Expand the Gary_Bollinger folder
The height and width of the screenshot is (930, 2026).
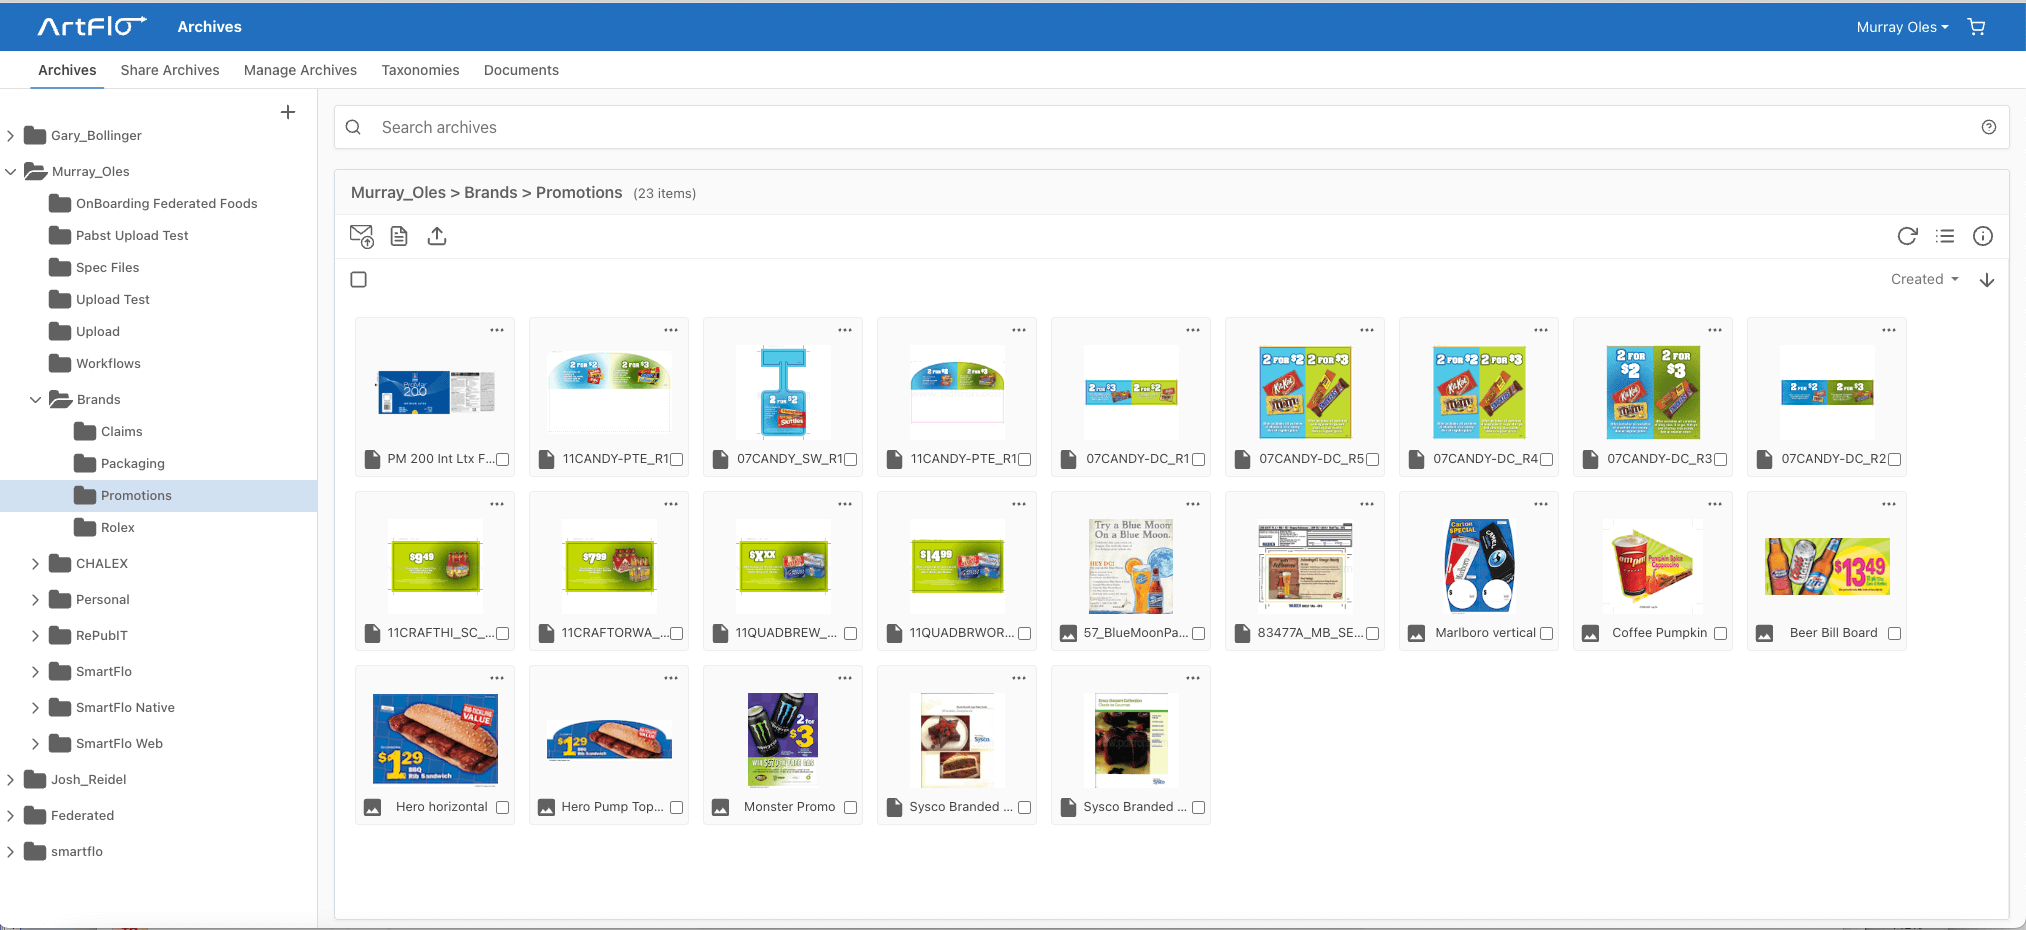(x=11, y=136)
